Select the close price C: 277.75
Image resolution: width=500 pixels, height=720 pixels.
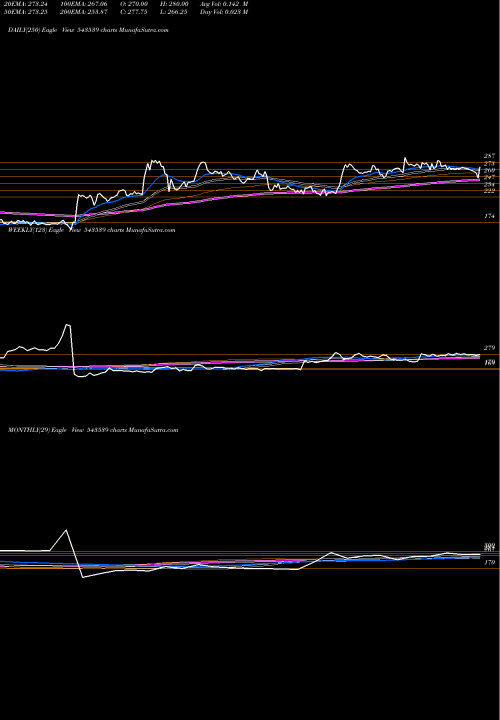136,12
